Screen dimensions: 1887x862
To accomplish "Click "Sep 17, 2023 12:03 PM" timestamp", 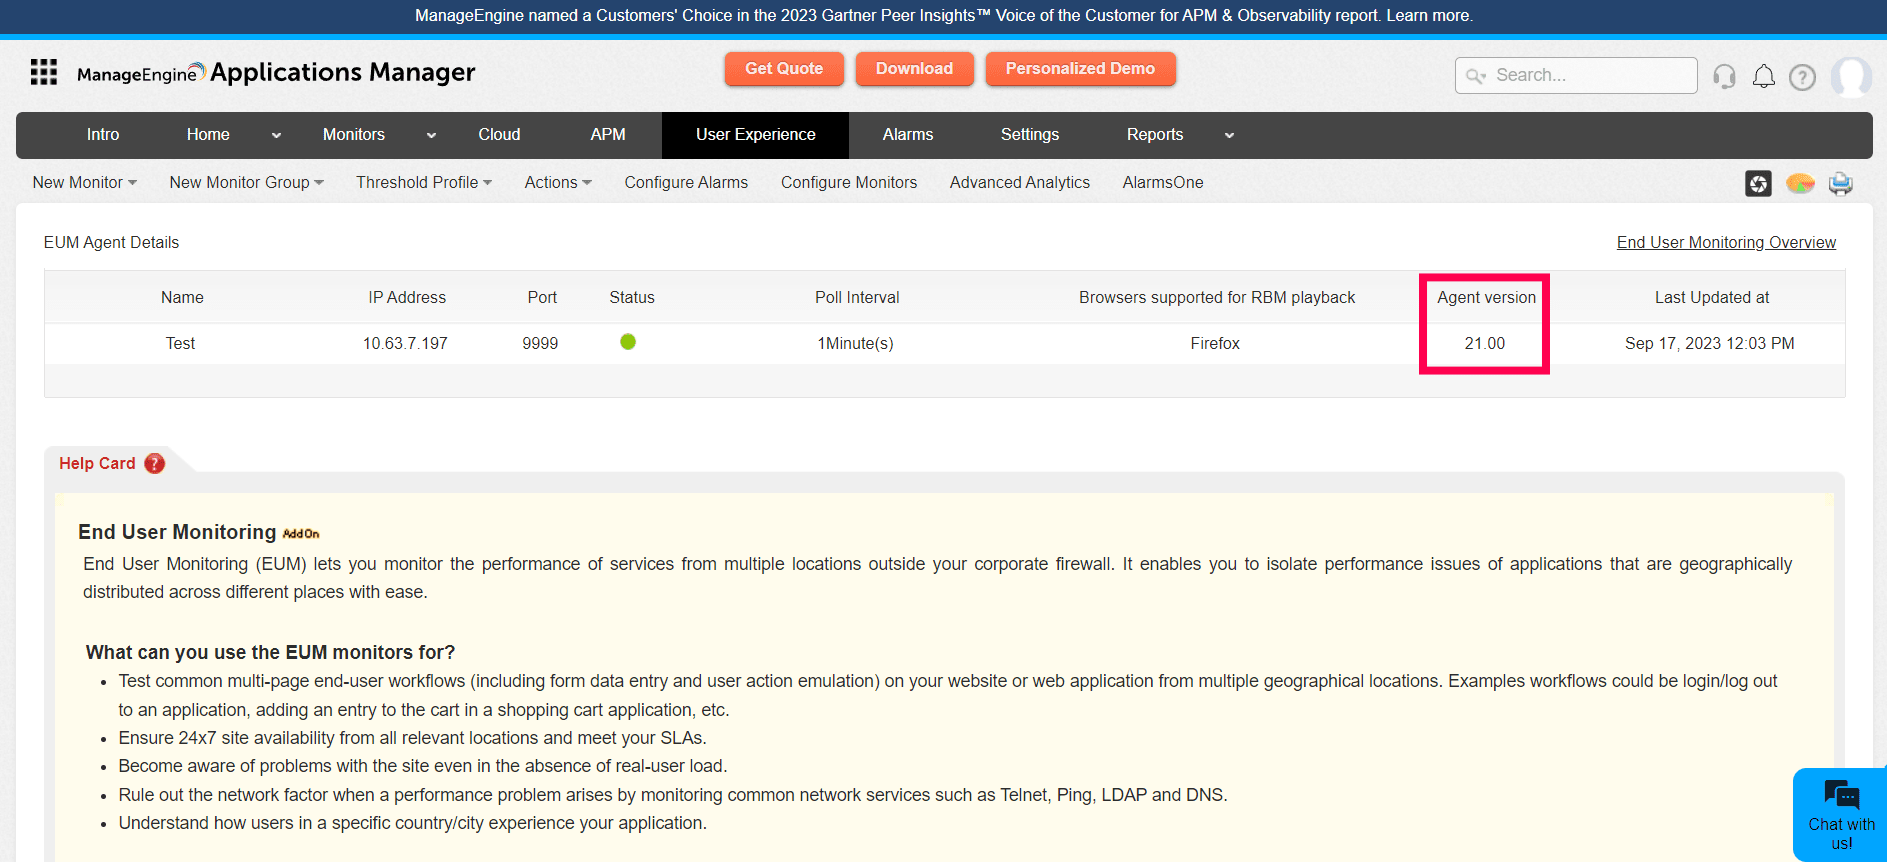I will [1710, 343].
